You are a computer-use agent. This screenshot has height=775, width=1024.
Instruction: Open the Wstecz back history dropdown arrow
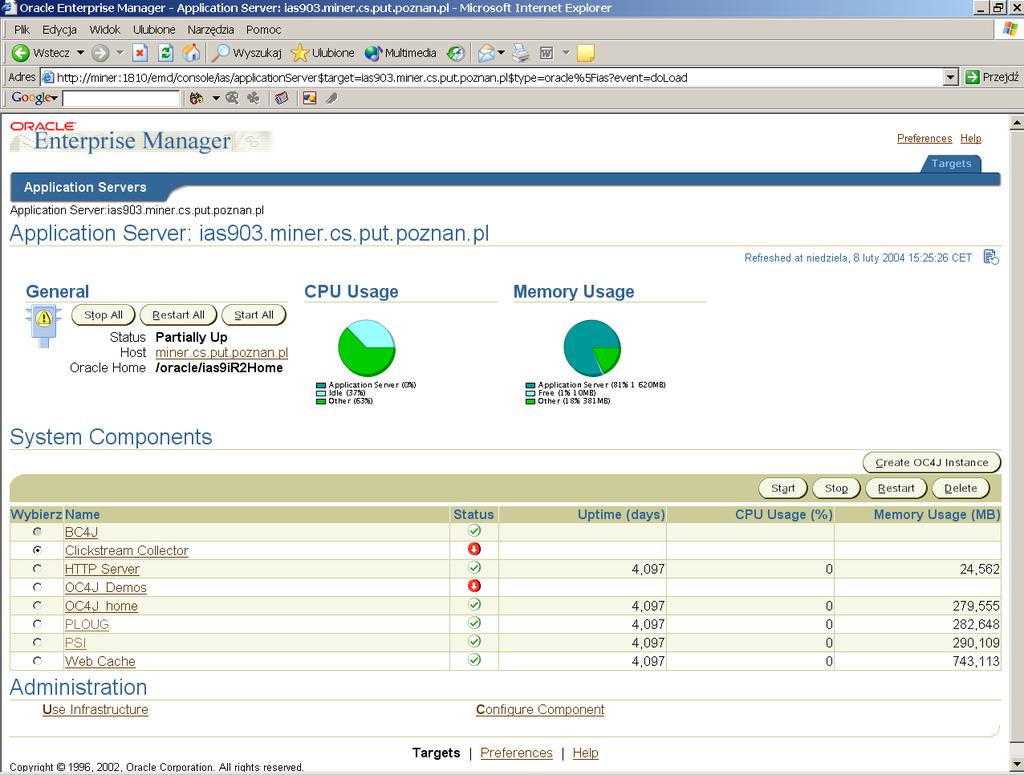80,53
